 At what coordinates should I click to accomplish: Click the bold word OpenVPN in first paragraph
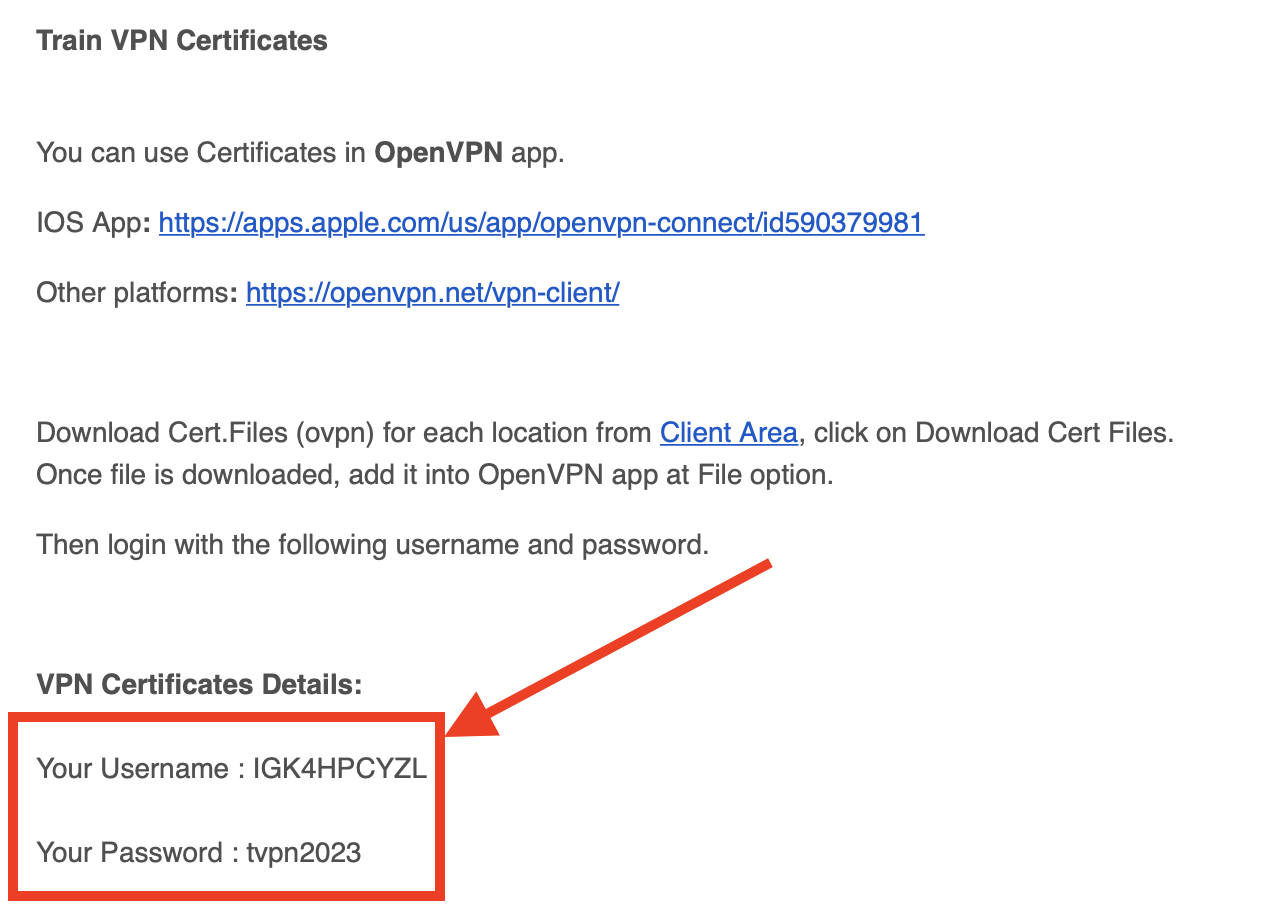point(439,153)
